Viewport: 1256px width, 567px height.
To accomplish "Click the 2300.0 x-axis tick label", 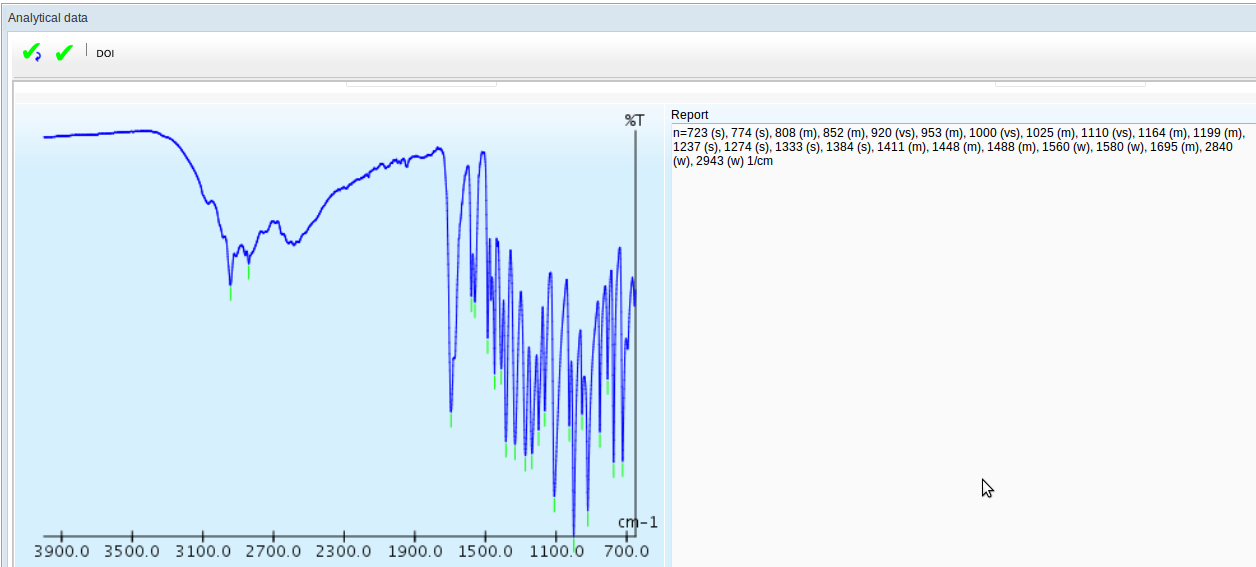I will coord(343,551).
